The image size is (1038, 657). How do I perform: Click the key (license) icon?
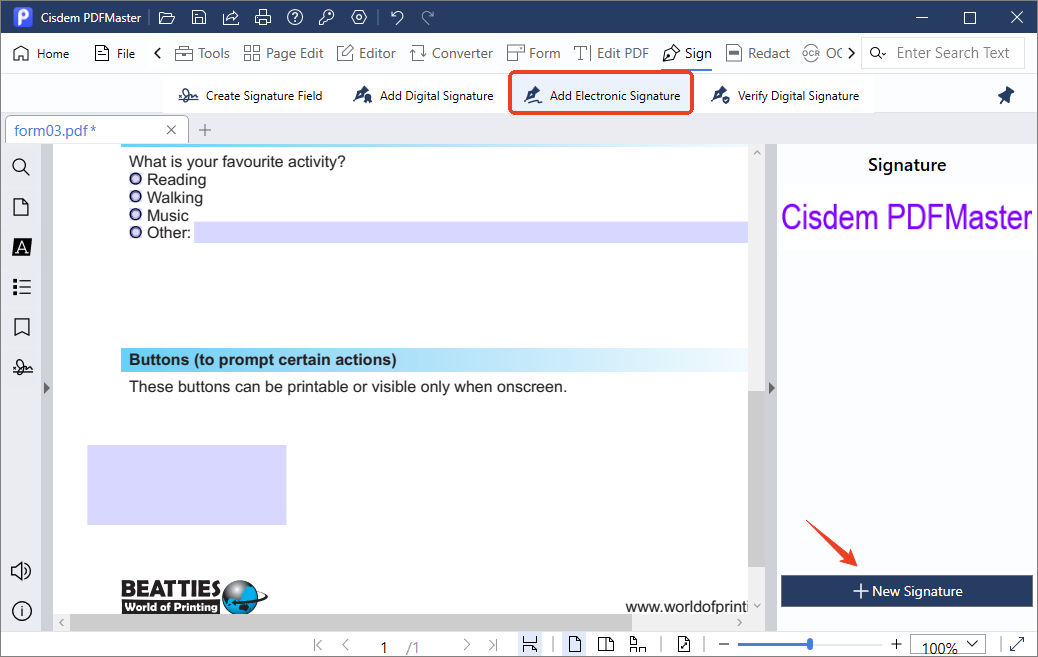(x=326, y=18)
